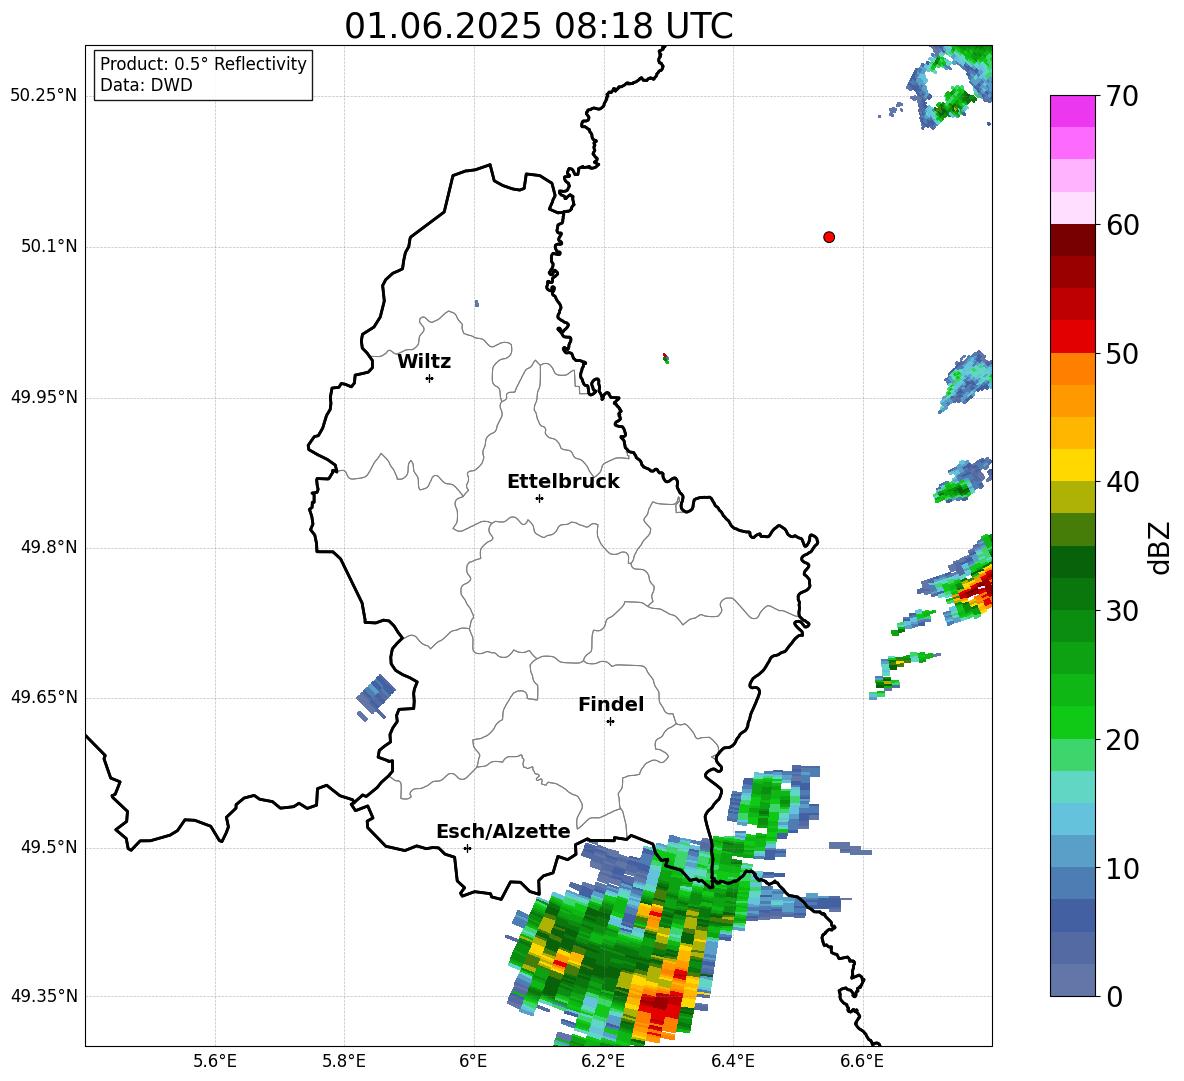Click the 49.95°N latitude label

click(x=44, y=397)
